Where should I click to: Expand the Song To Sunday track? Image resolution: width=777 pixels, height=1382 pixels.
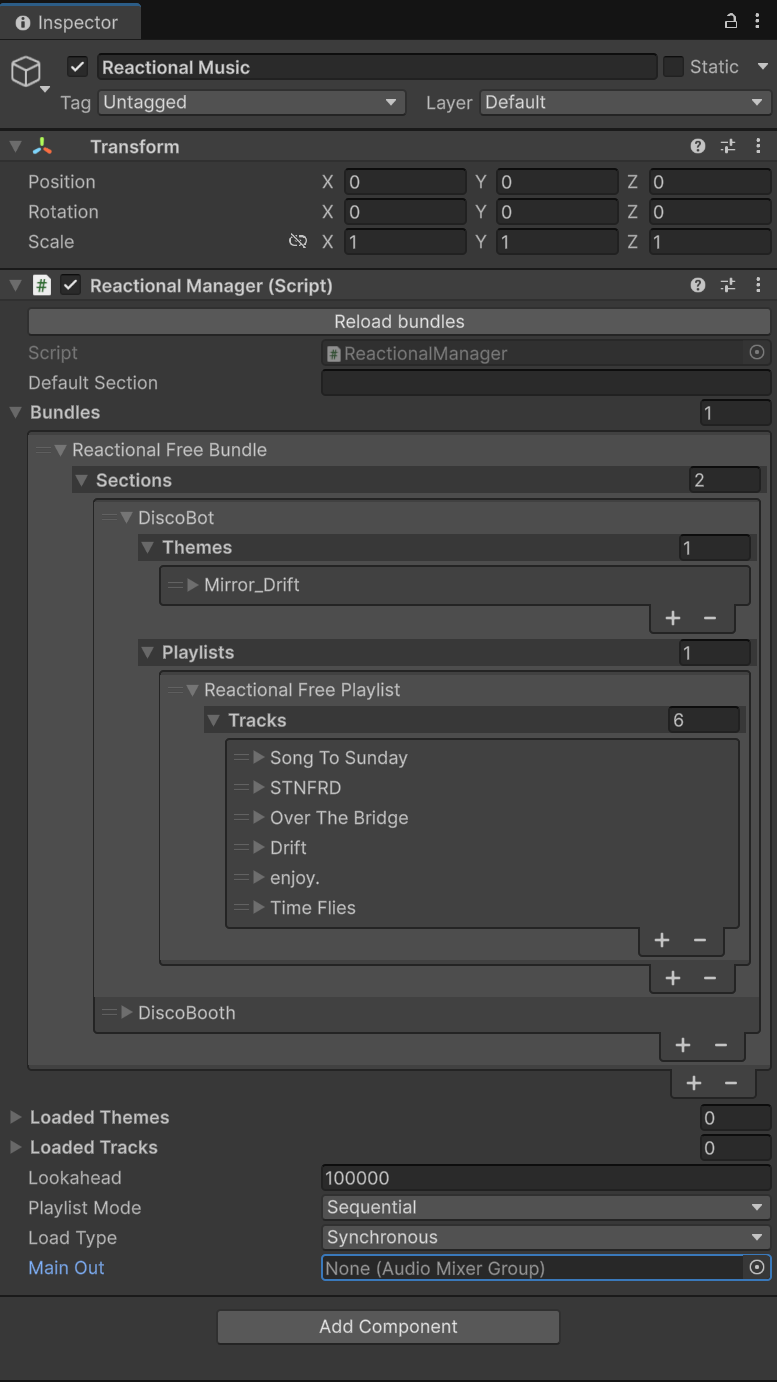pos(259,757)
